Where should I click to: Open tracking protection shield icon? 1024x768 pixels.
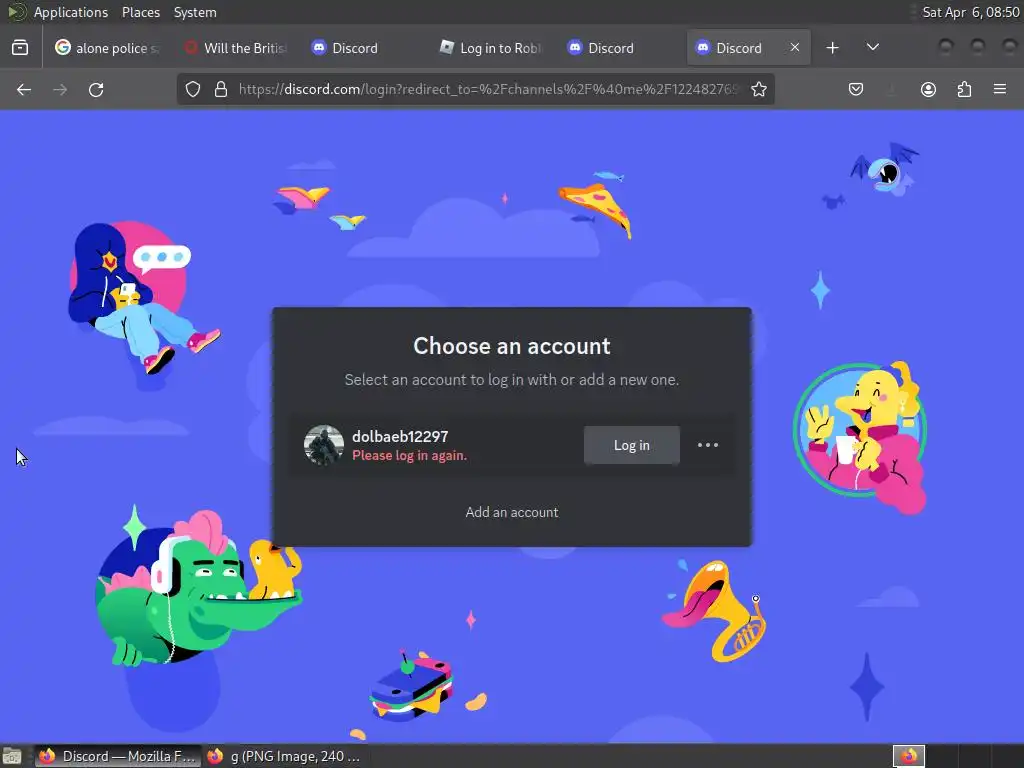(x=193, y=89)
